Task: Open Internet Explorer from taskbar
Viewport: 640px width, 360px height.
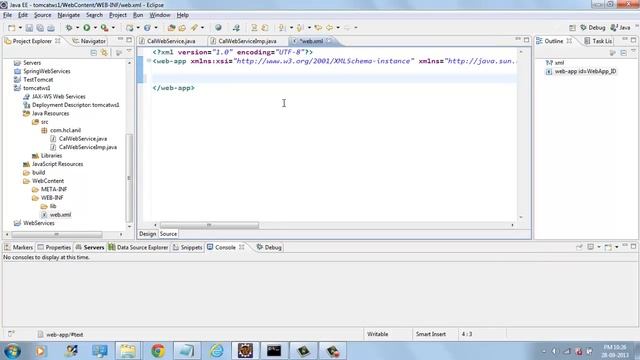Action: point(216,351)
